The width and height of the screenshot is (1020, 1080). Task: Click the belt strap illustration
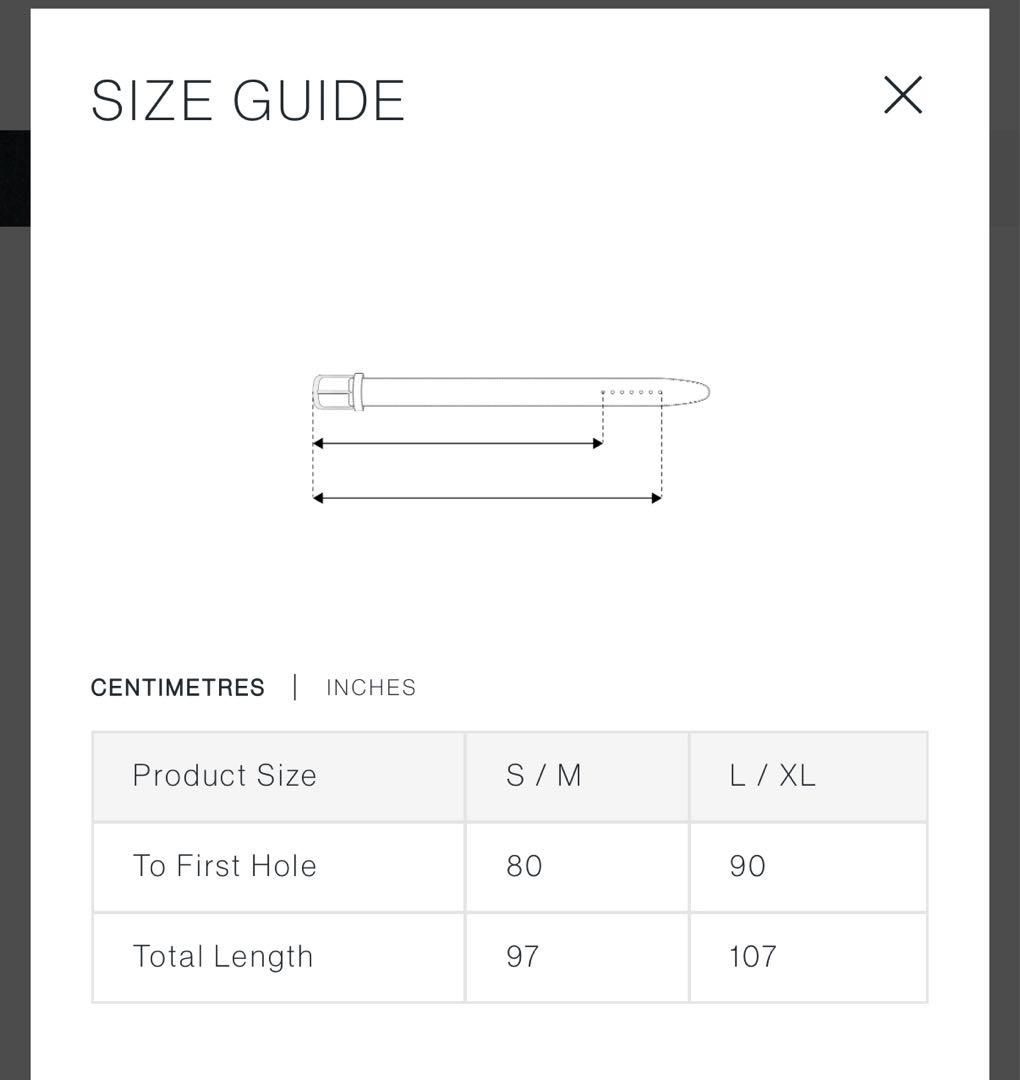point(480,392)
